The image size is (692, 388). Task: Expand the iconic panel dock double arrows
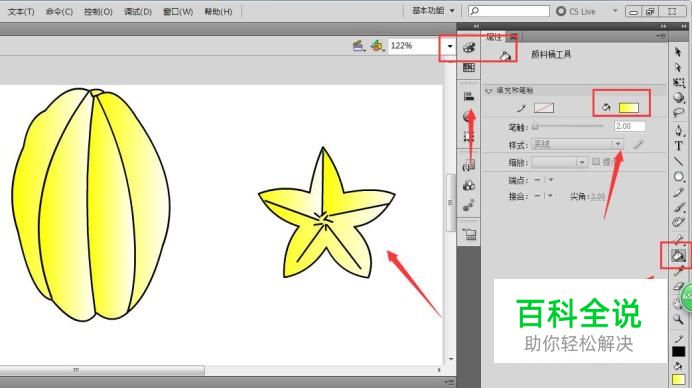[476, 26]
